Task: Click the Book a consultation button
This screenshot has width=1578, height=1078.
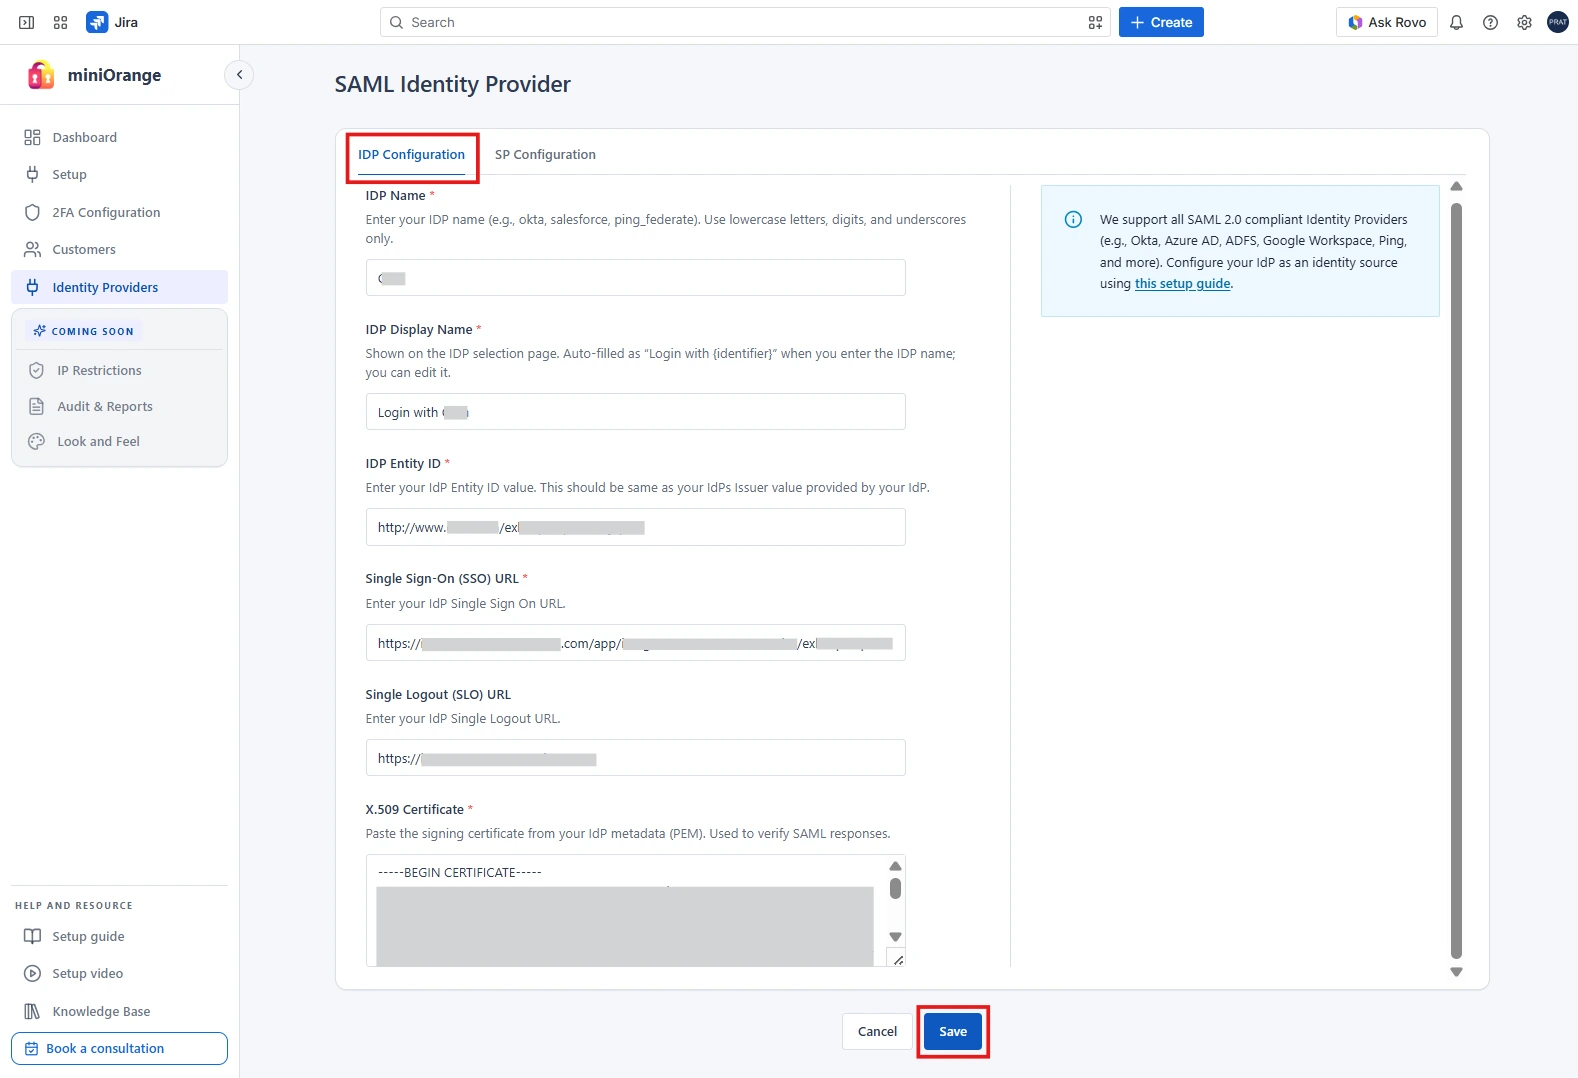Action: coord(120,1048)
